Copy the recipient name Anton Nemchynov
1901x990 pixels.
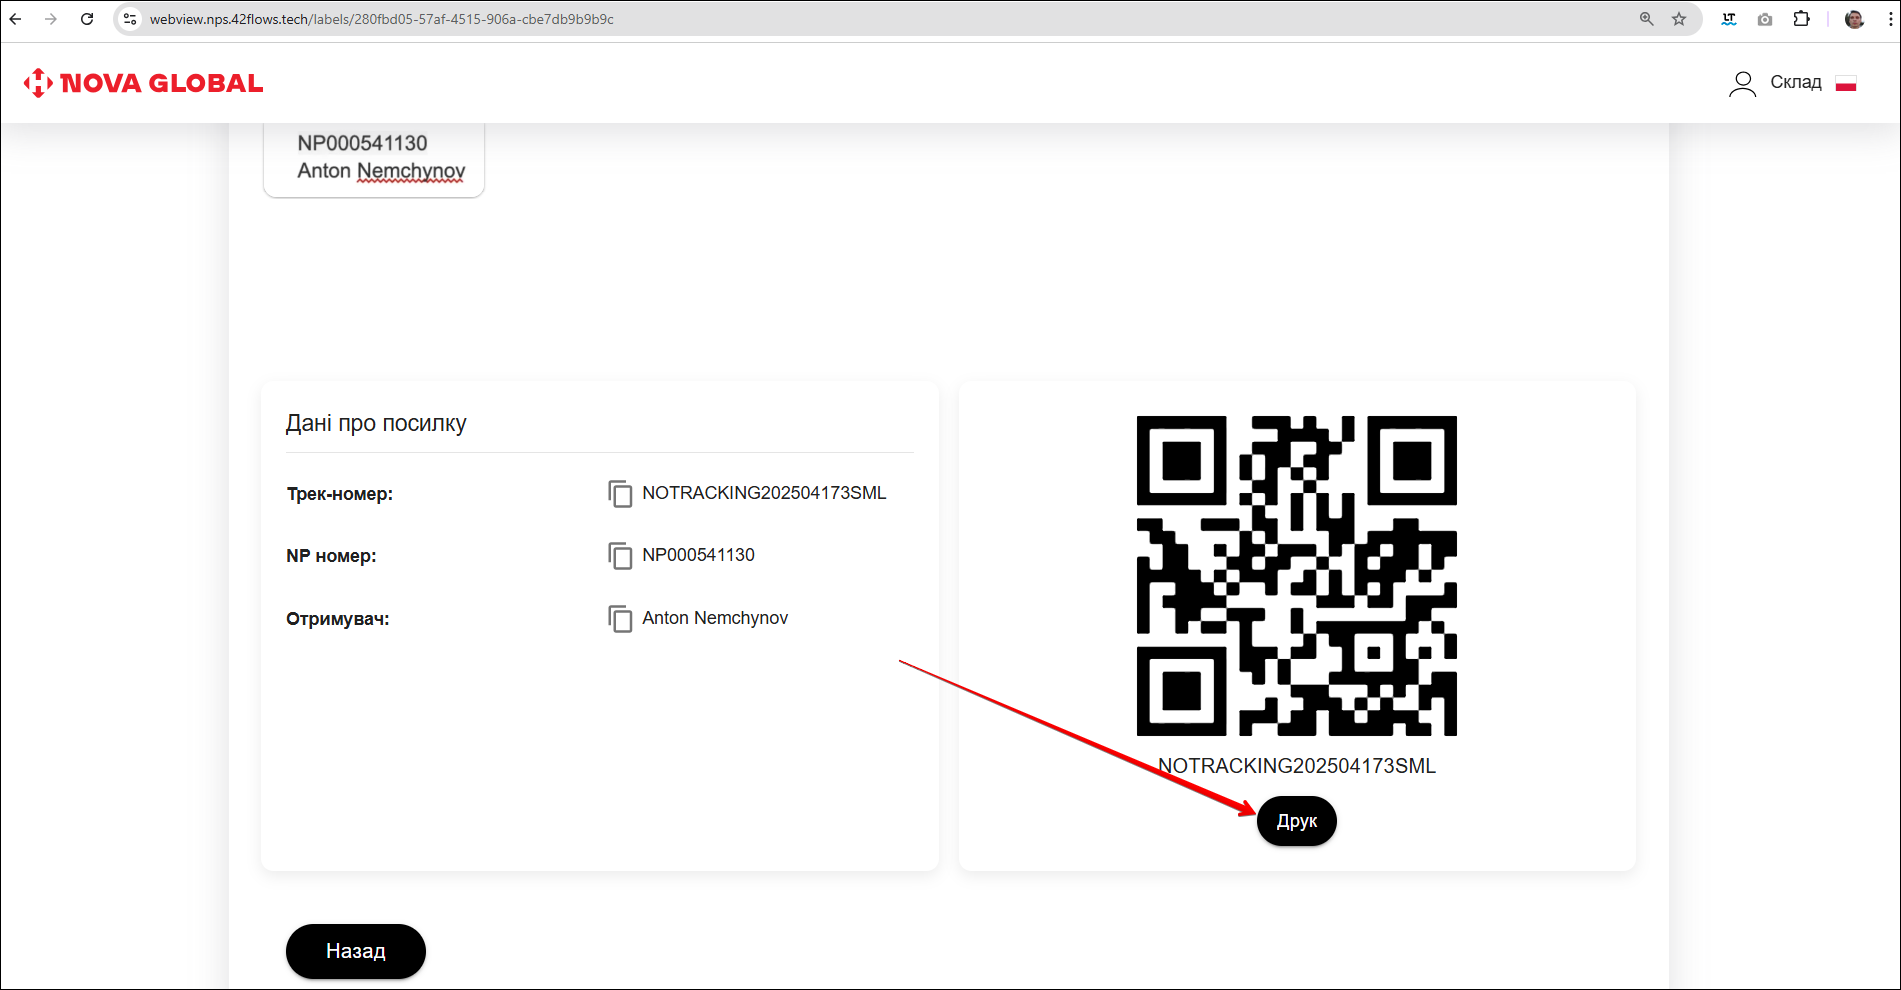[620, 619]
